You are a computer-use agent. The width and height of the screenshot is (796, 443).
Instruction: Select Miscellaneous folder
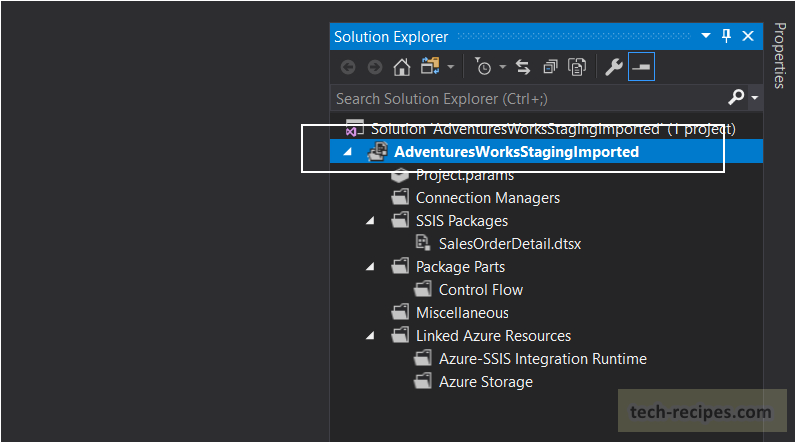[462, 313]
